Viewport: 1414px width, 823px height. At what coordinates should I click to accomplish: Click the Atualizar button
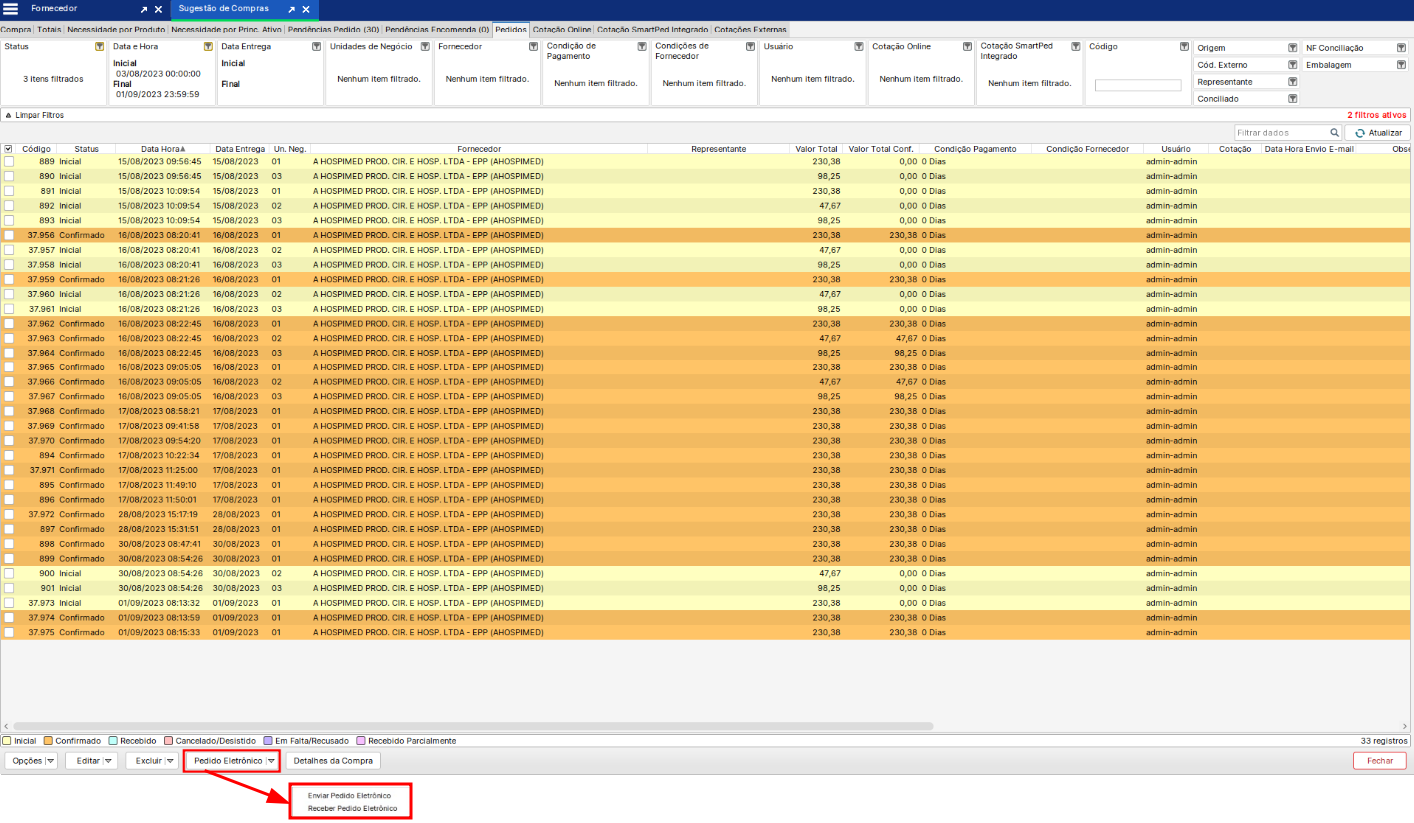1378,133
